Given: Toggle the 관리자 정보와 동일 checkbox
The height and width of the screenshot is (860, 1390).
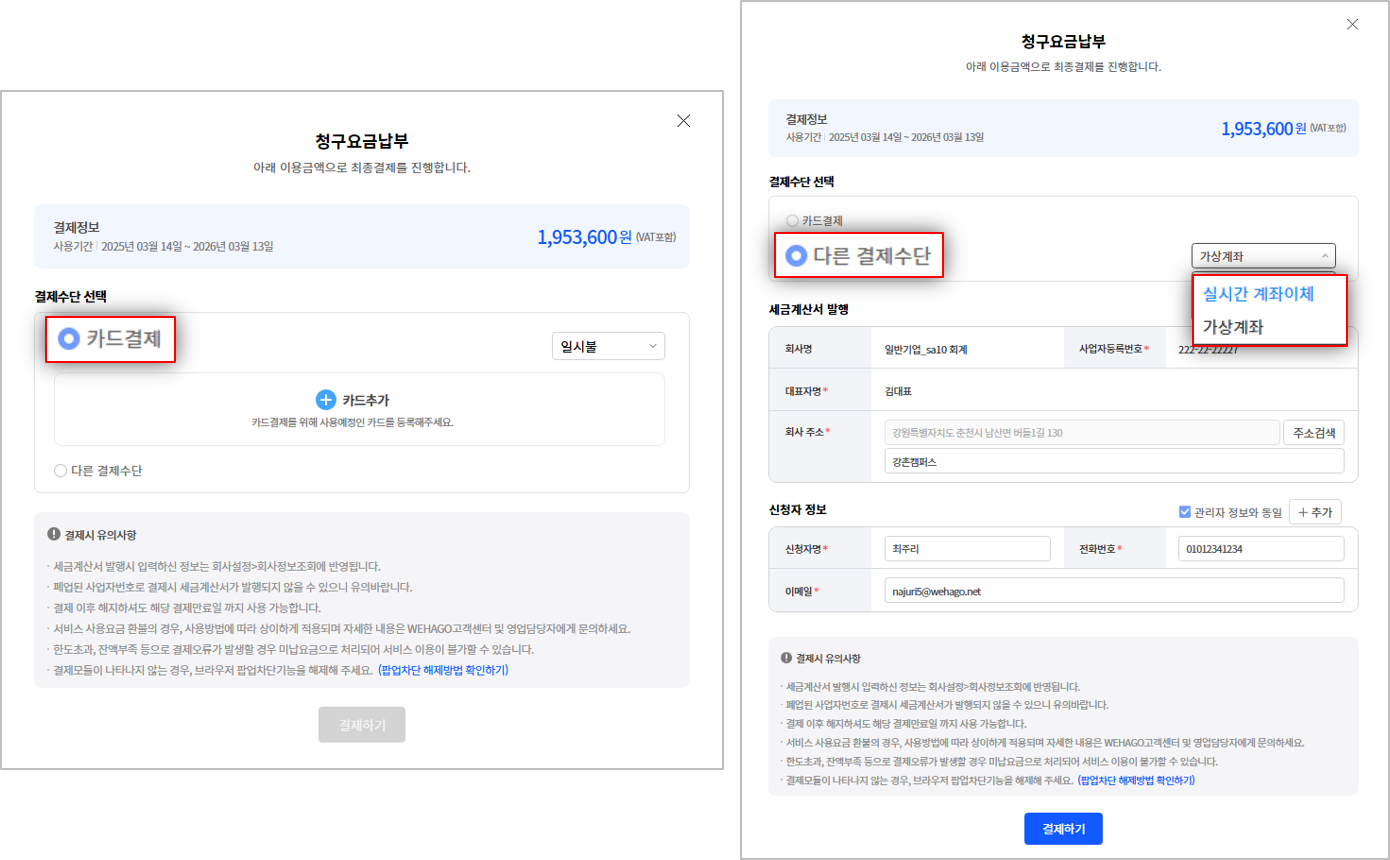Looking at the screenshot, I should pos(1185,512).
